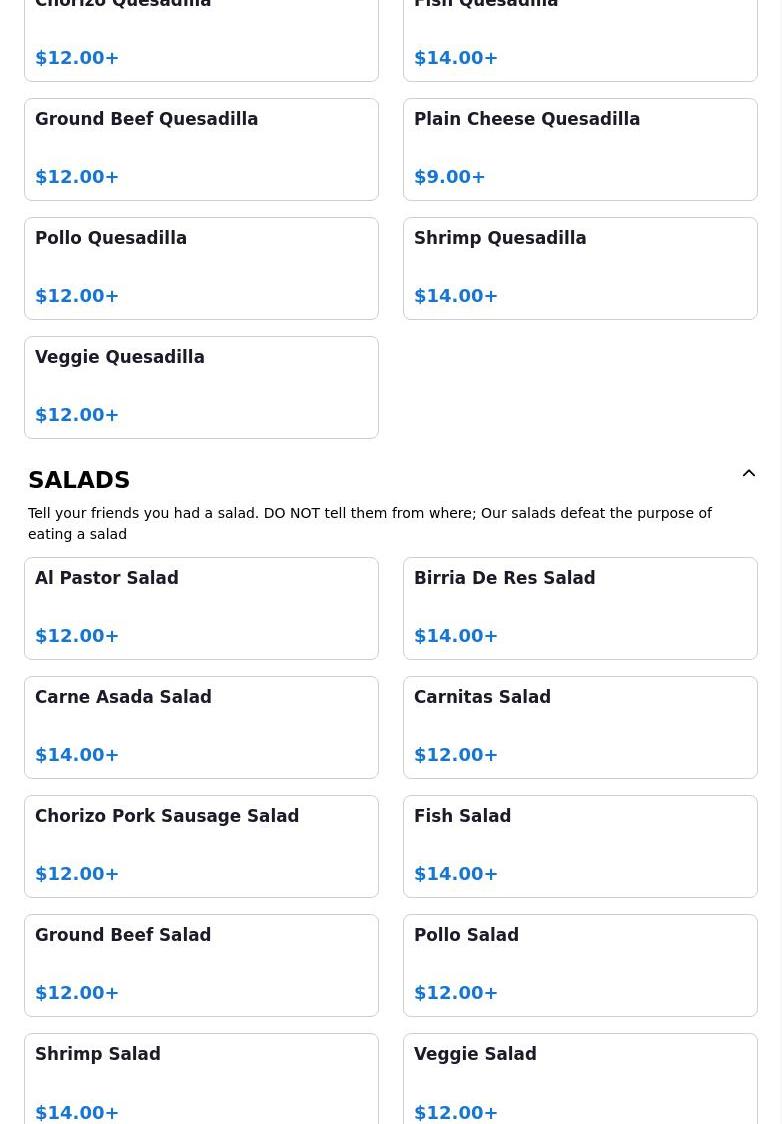Click the Chorizo Quesadilla $12.00+ price
This screenshot has height=1124, width=782.
[77, 57]
